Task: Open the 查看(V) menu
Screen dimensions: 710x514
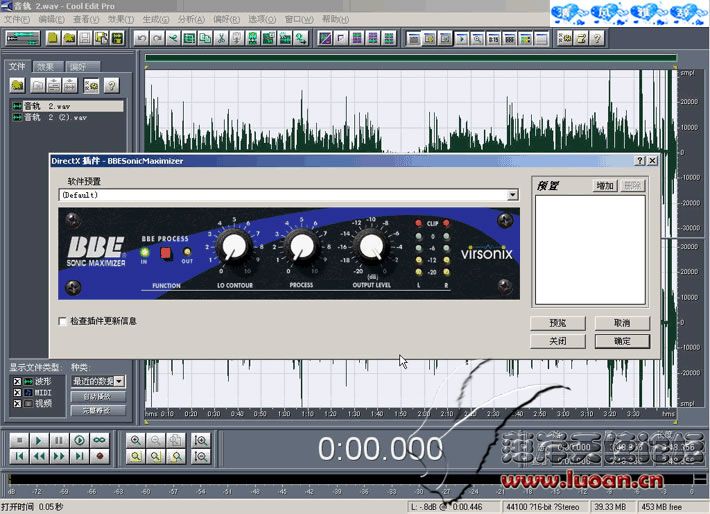Action: tap(86, 19)
